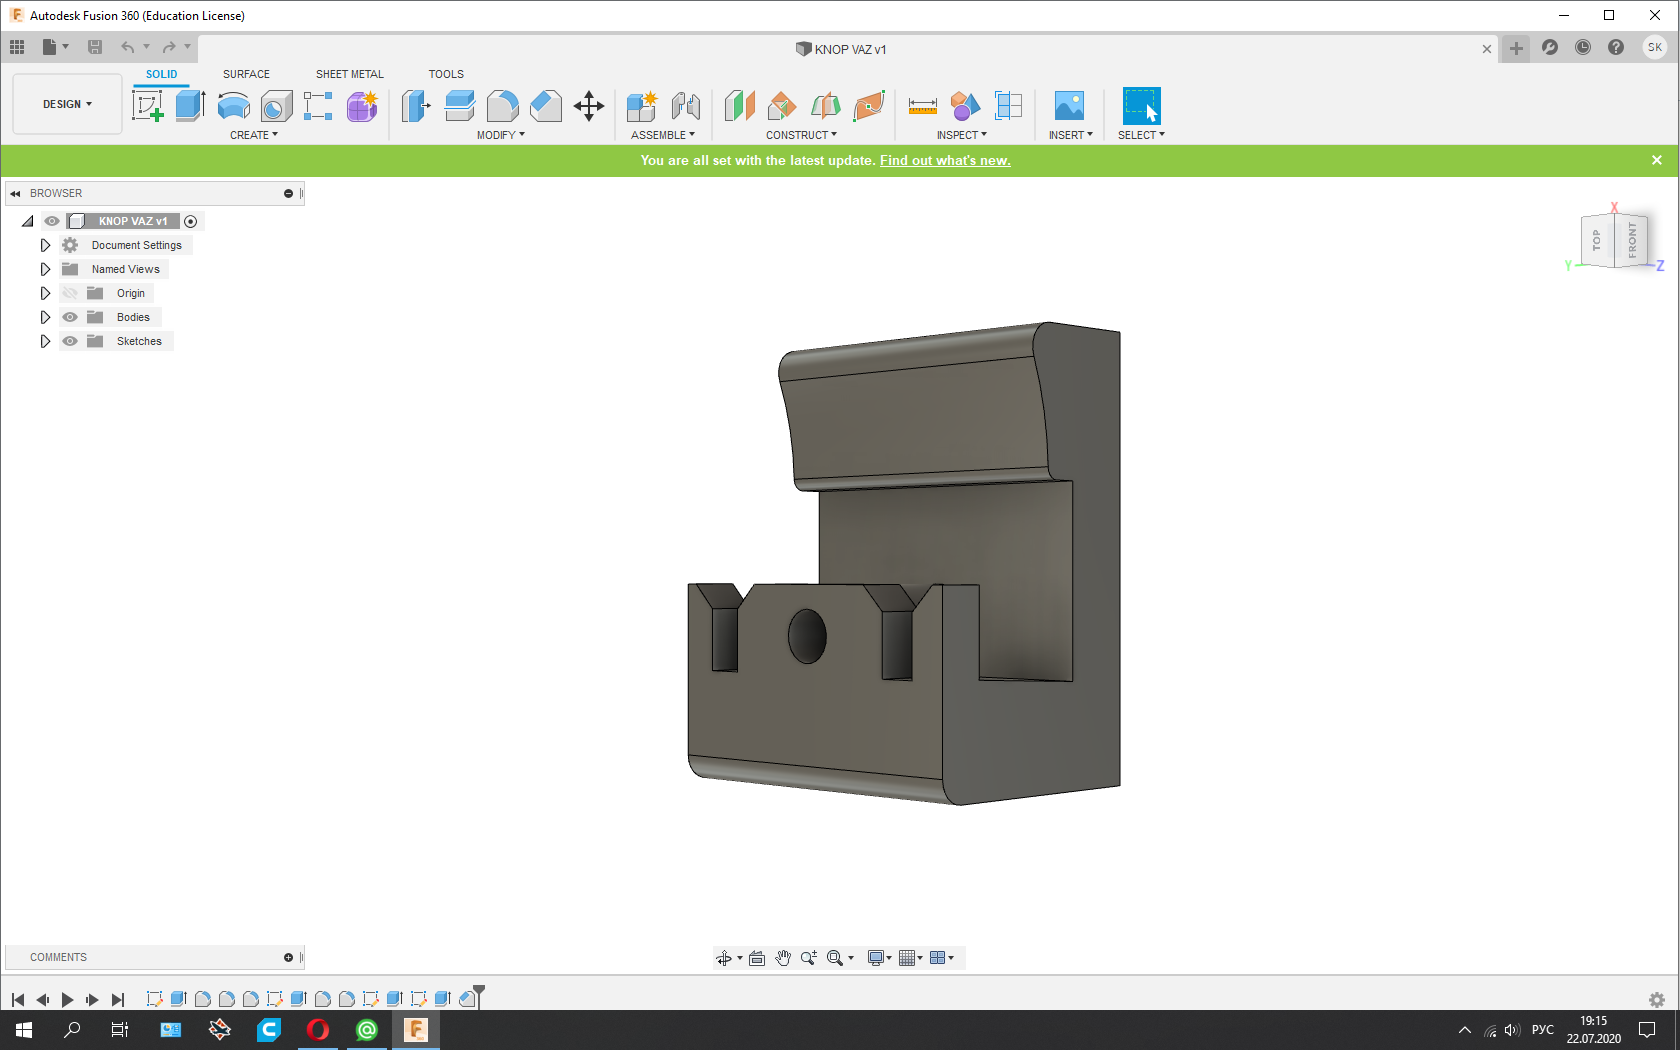Open the MODIFY dropdown menu

[x=500, y=135]
